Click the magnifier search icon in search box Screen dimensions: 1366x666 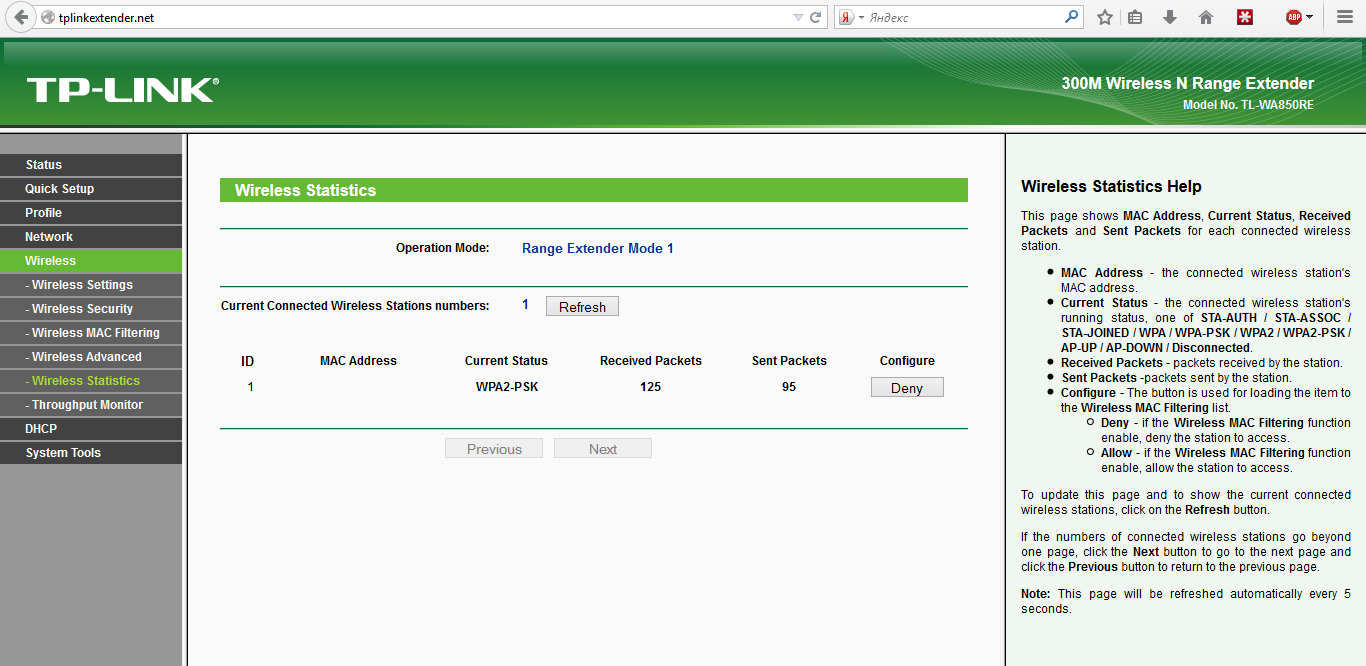coord(1072,17)
